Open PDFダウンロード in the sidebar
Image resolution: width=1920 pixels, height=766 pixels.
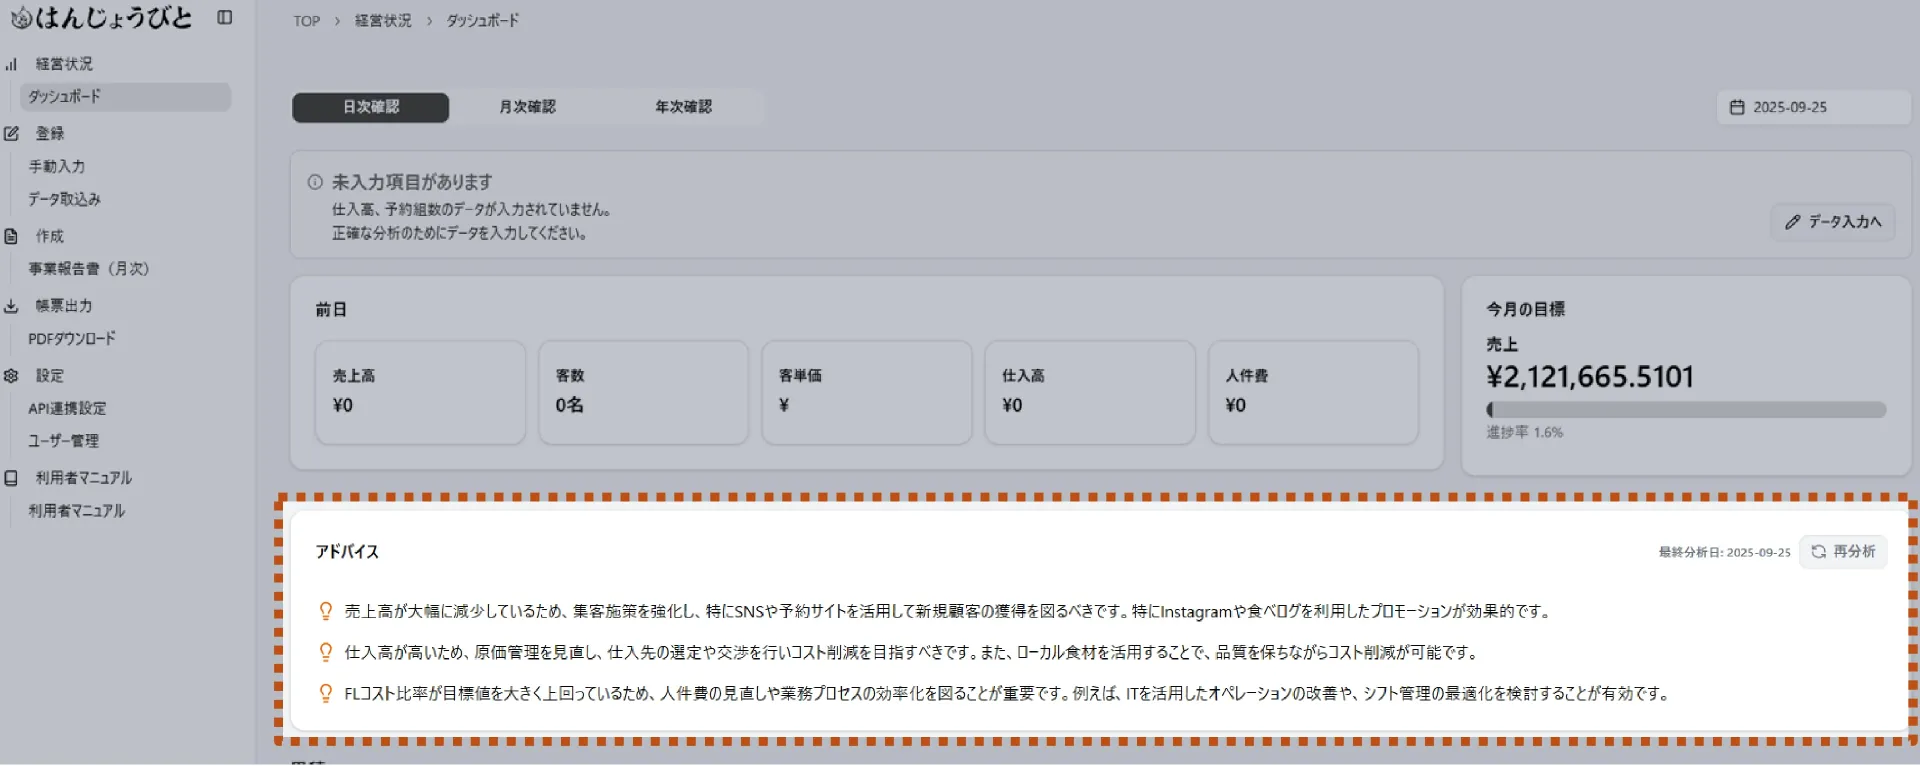coord(72,339)
